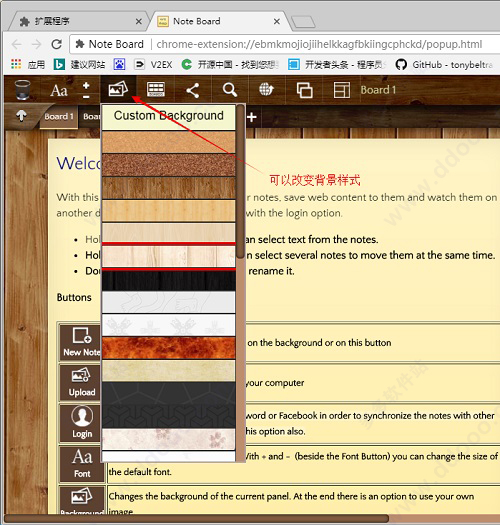Click the overlapping squares copy icon
This screenshot has width=500, height=525.
click(x=304, y=90)
